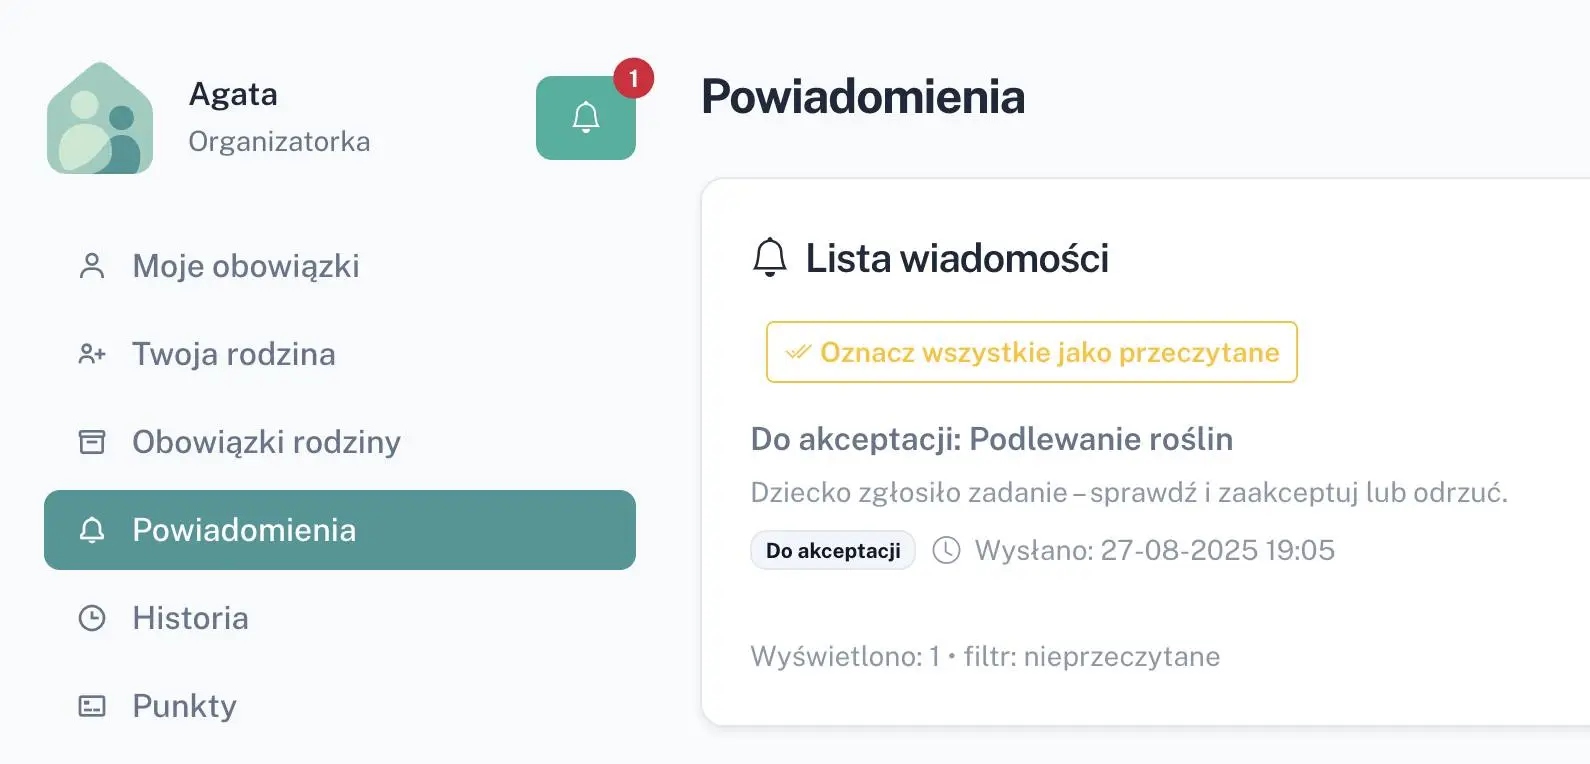Select the bell icon in the Powiadomienia sidebar entry
The image size is (1590, 764).
click(92, 530)
